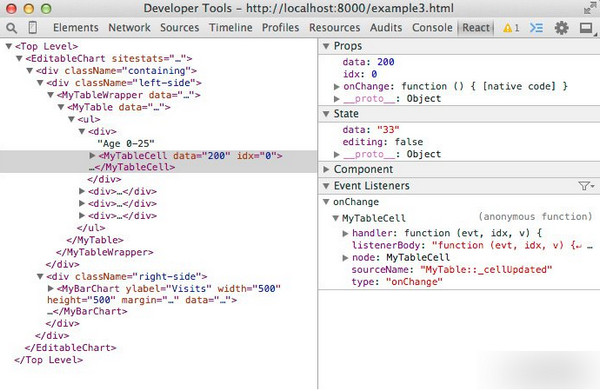Collapse the left-side div node
This screenshot has width=600, height=391.
[40, 83]
